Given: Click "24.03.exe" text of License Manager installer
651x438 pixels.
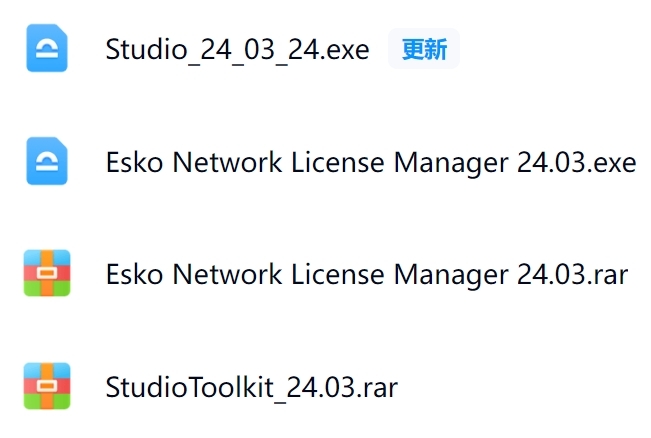Looking at the screenshot, I should coord(576,162).
